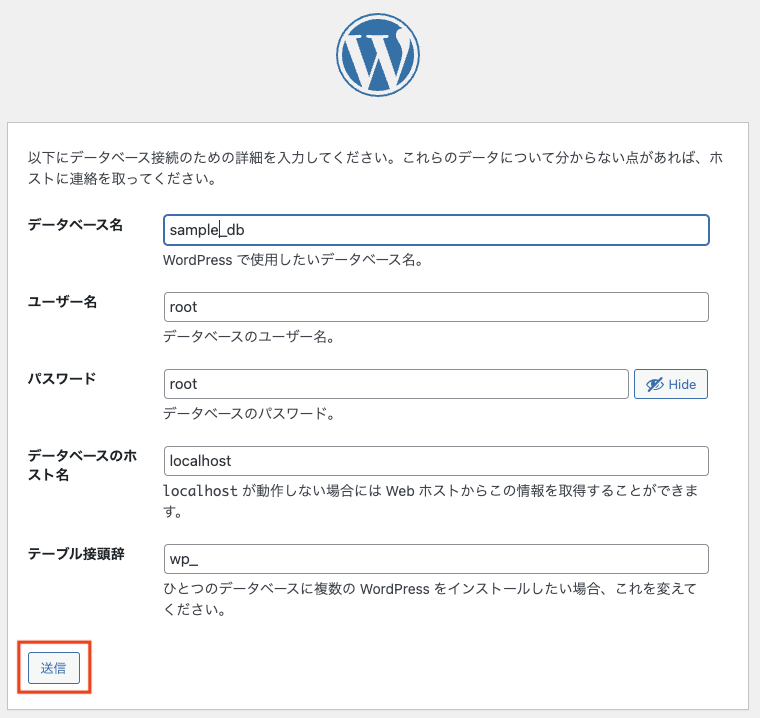Focus the テーブル接頭辞 field containing wp_
The width and height of the screenshot is (760, 718).
coord(436,558)
